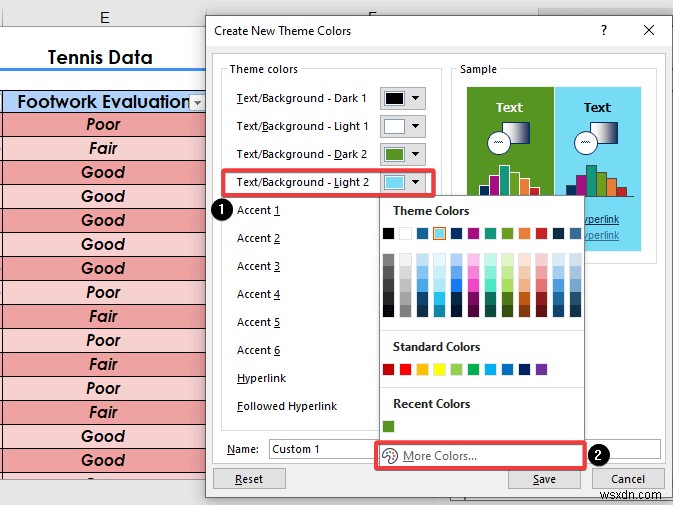The width and height of the screenshot is (673, 505).
Task: Select the first Poor cell below header
Action: [103, 124]
